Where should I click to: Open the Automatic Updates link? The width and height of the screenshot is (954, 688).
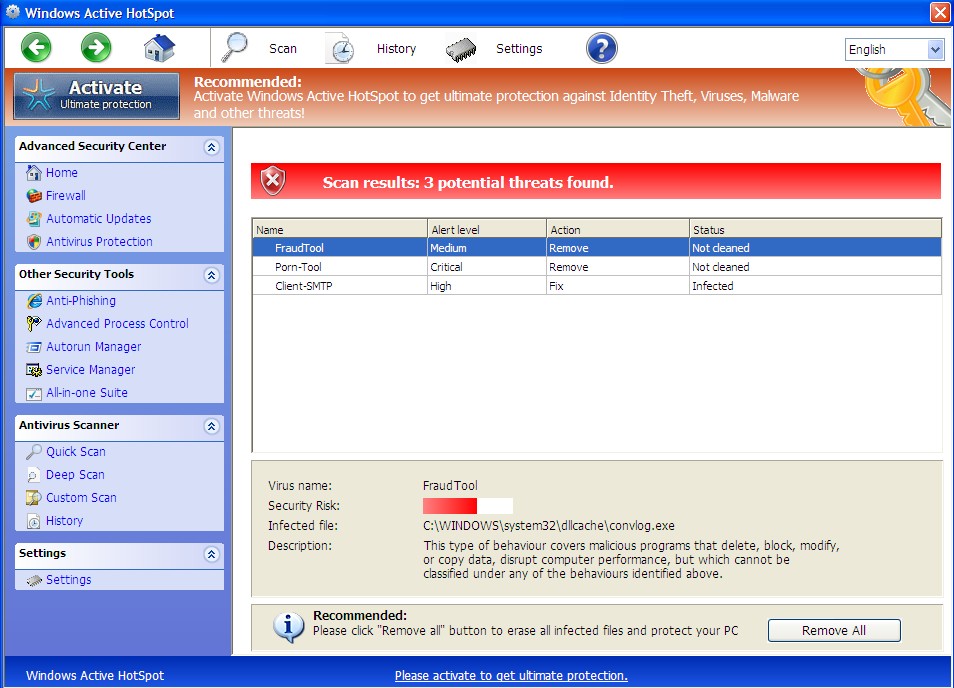click(x=99, y=218)
